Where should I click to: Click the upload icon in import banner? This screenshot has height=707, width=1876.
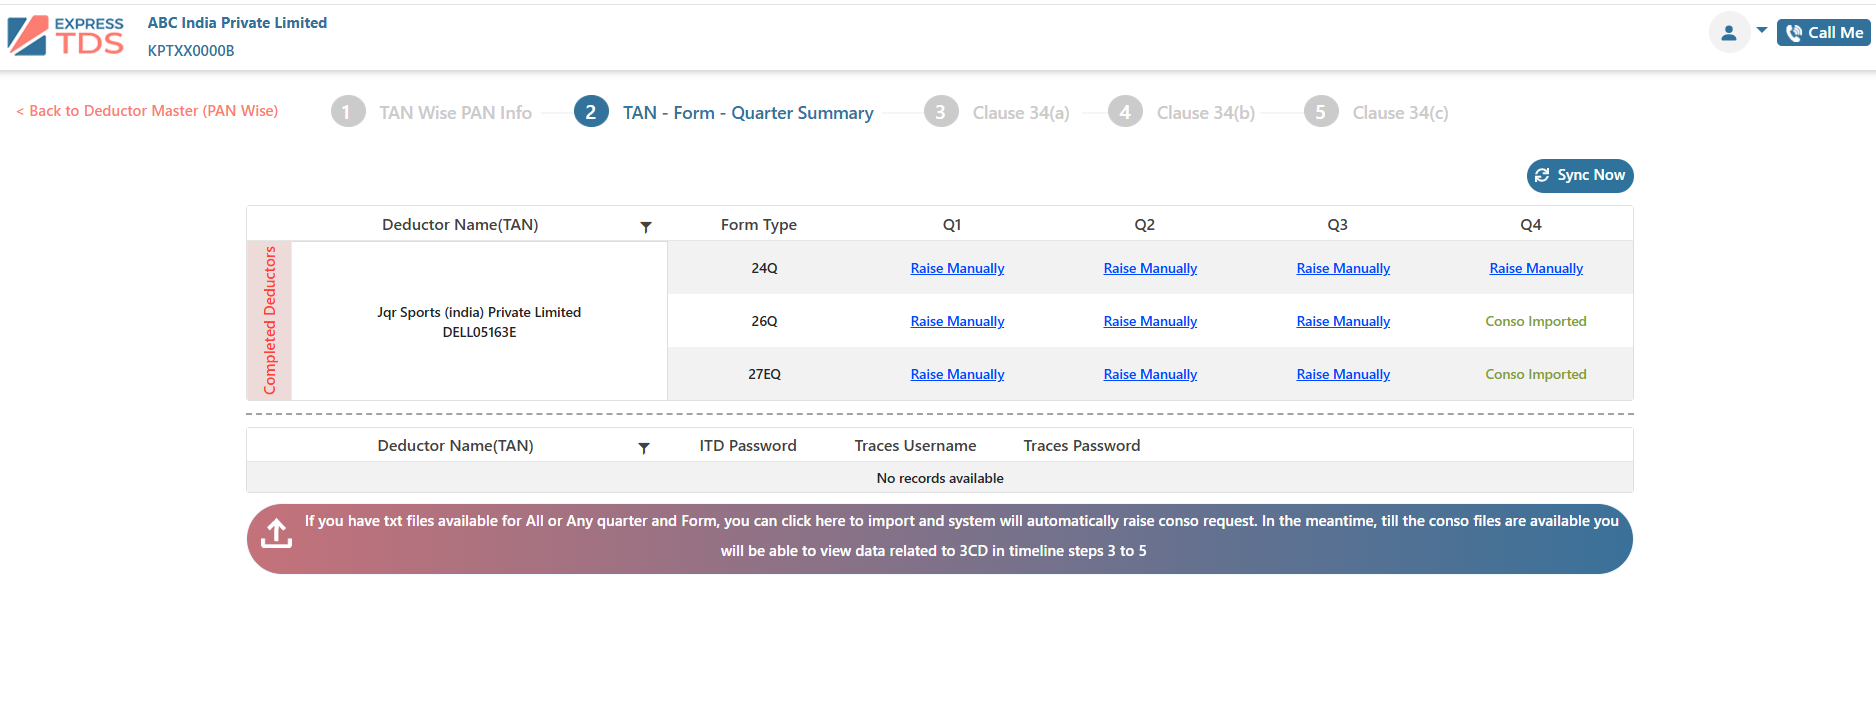pos(277,534)
